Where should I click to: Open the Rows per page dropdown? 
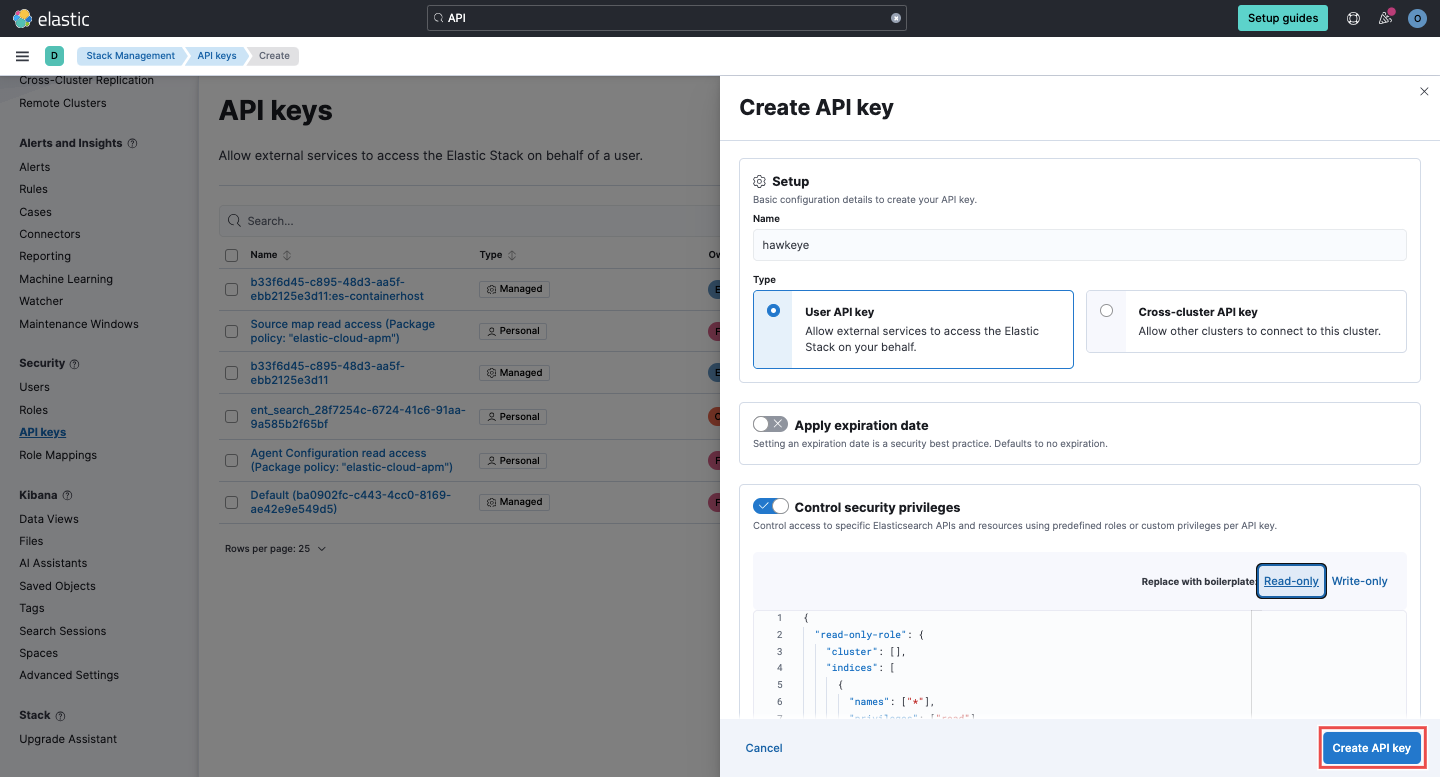(x=277, y=548)
